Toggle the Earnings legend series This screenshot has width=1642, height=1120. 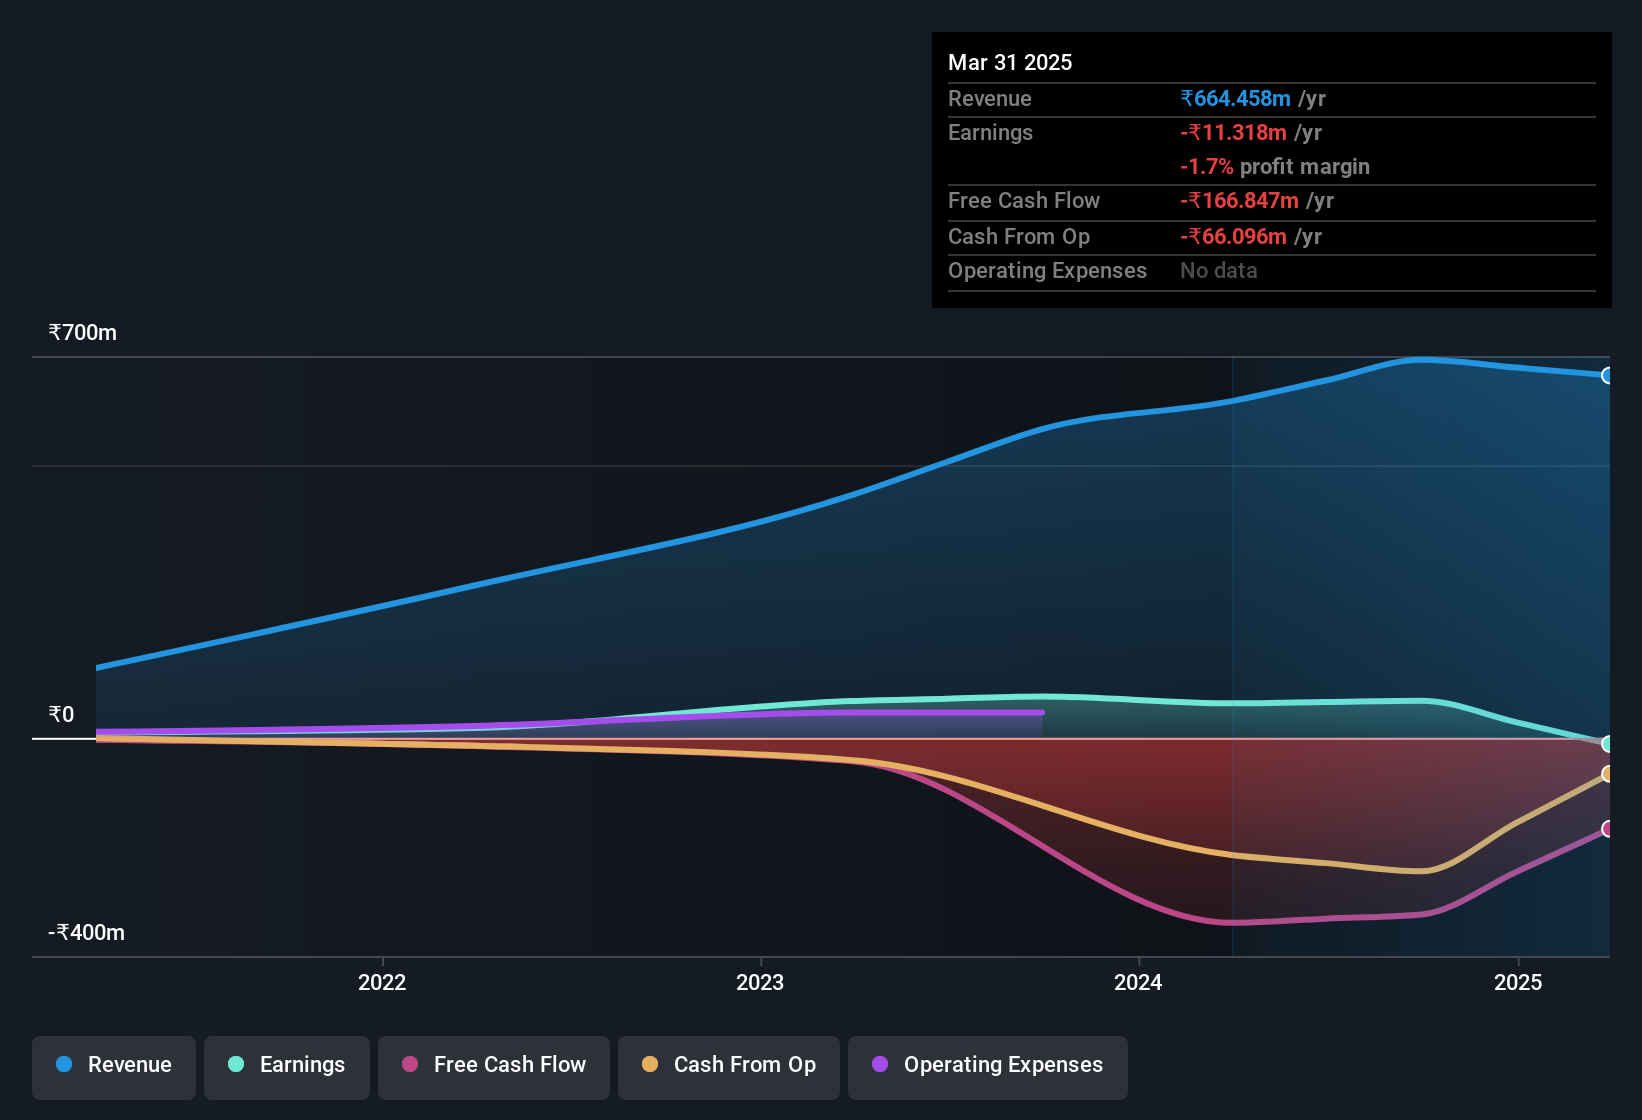tap(287, 1067)
